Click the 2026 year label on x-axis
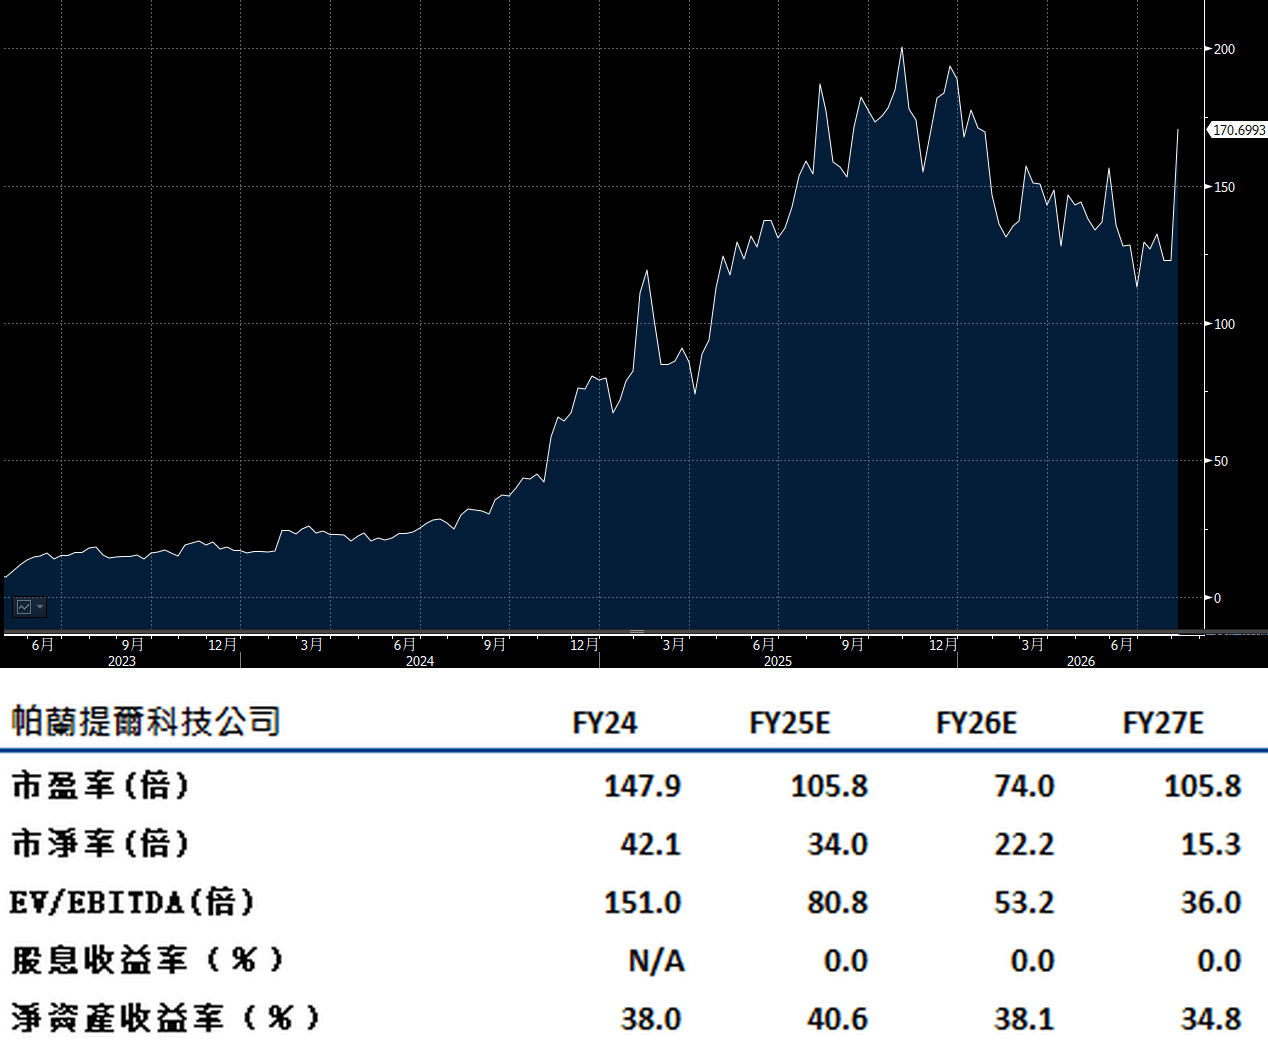Screen dimensions: 1268x1049 (x=1081, y=661)
